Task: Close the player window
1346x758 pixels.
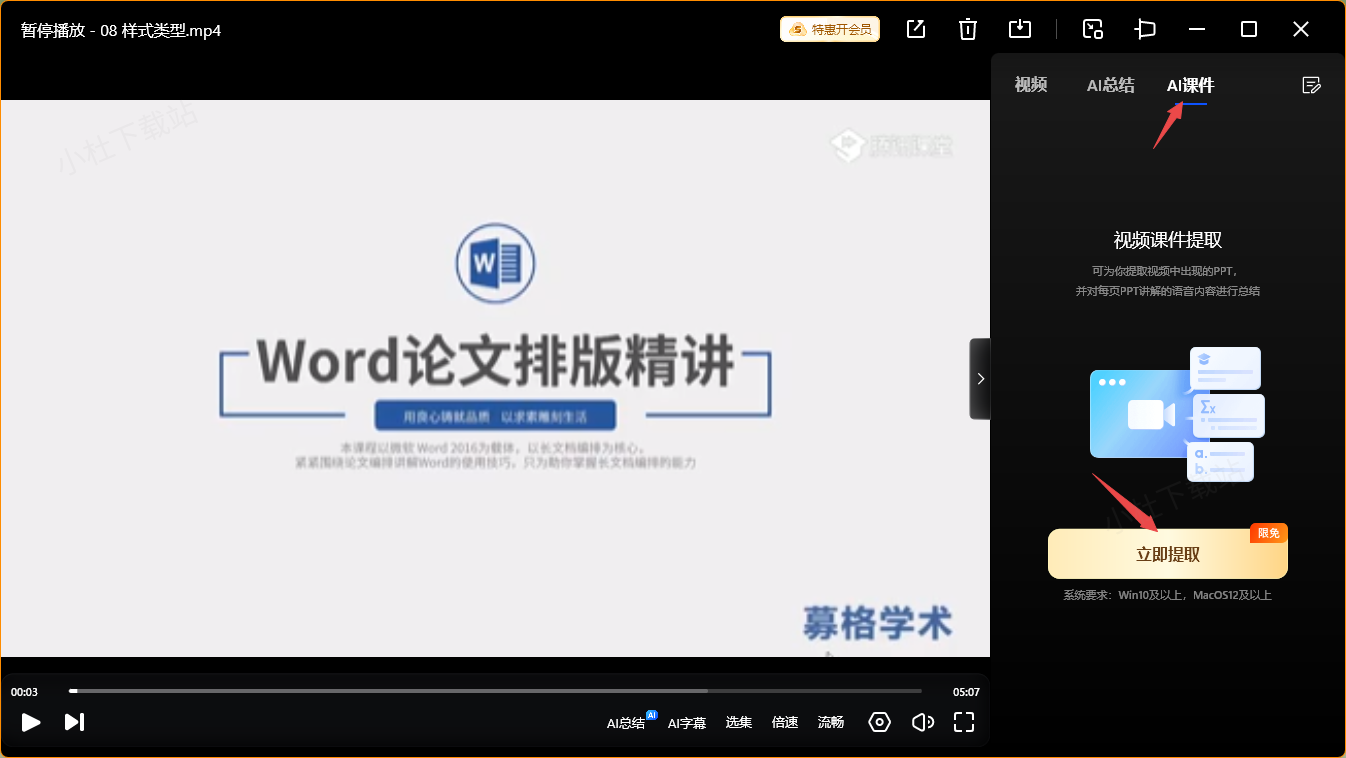Action: (x=1301, y=29)
